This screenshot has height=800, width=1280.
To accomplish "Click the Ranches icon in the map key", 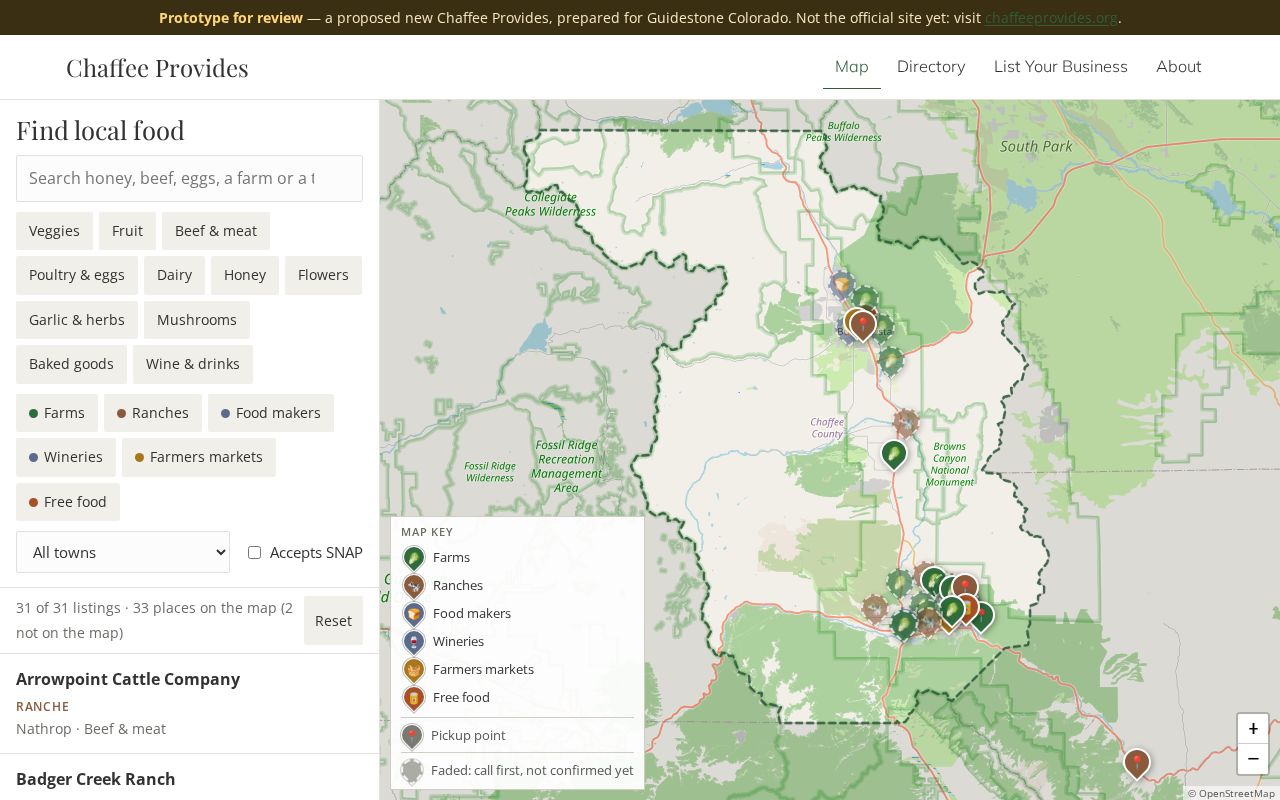I will tap(413, 586).
